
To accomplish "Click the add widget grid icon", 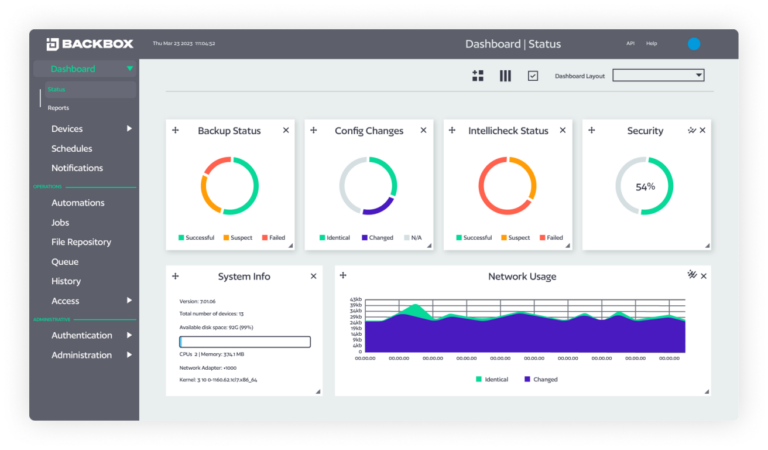I will 478,76.
